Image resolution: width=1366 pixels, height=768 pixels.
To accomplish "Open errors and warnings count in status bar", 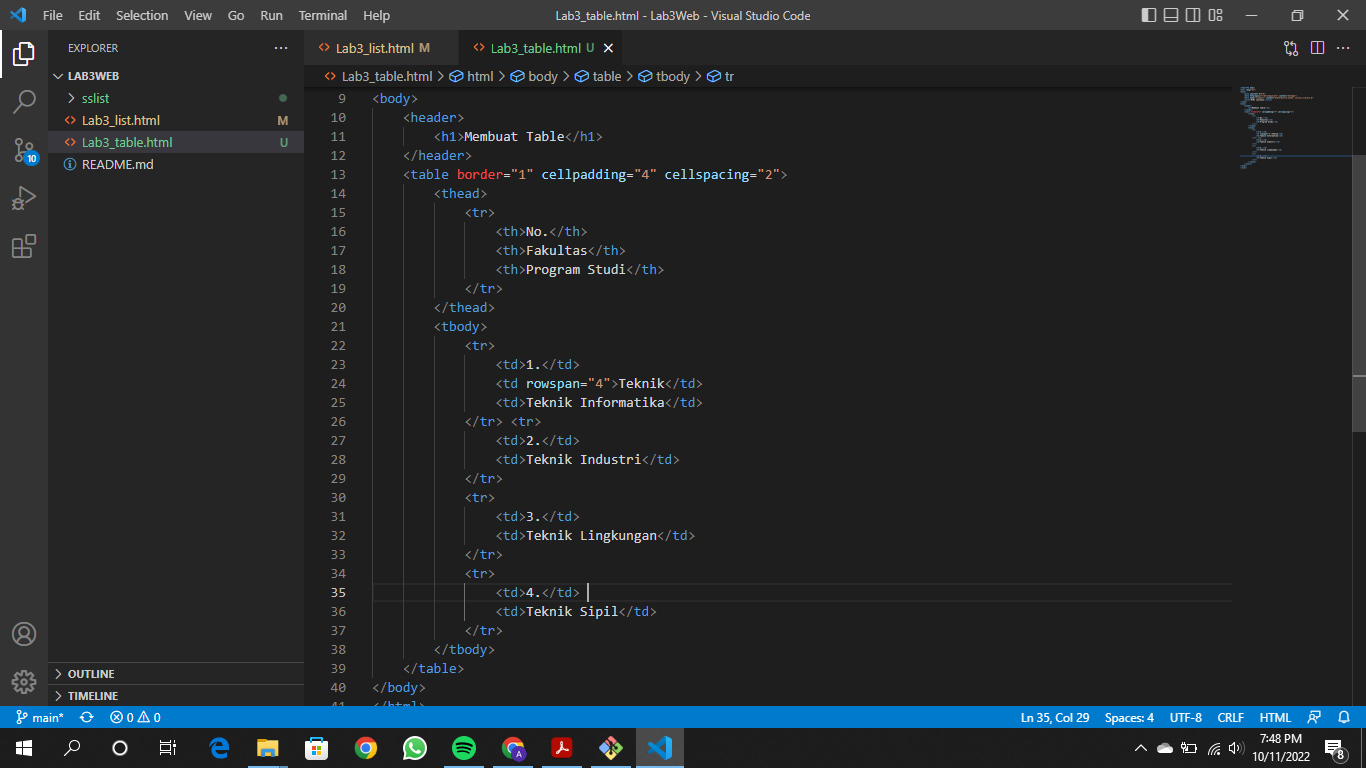I will point(135,717).
